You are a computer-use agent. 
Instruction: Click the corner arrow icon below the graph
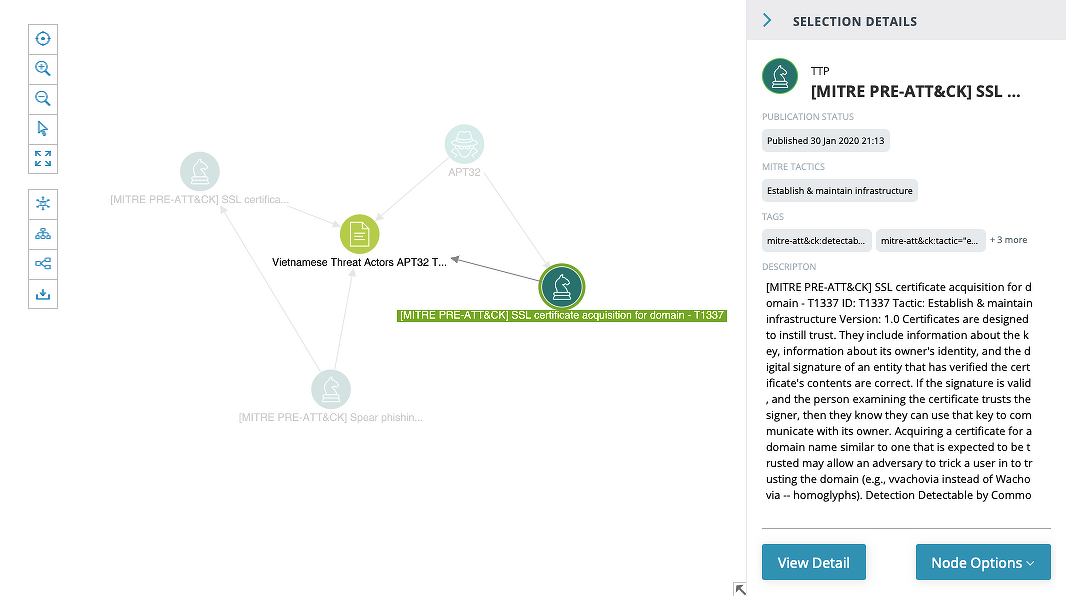pyautogui.click(x=740, y=589)
